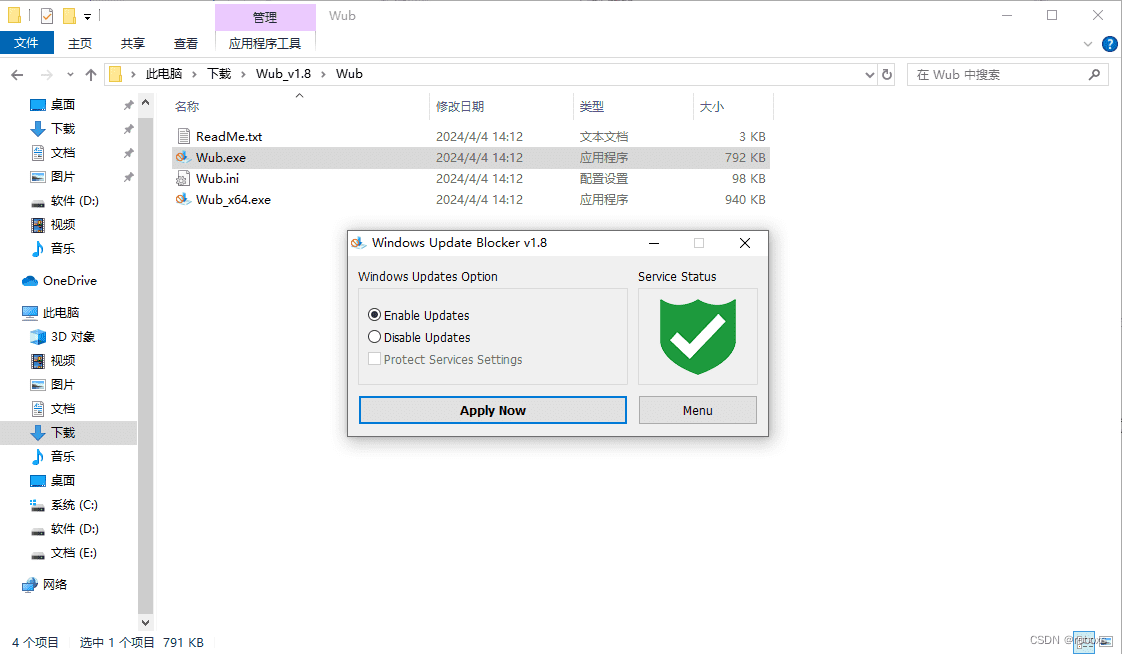Open the recent locations dropdown arrow
The image size is (1122, 654).
70,74
